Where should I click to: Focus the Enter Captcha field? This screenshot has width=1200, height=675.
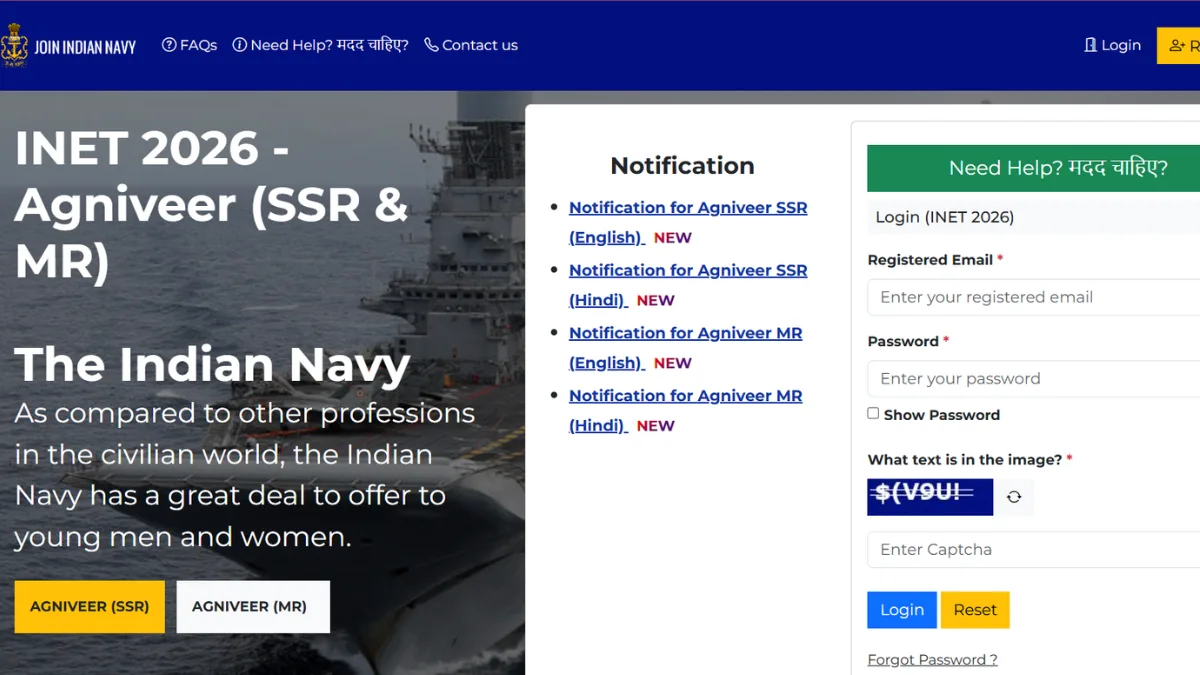pos(1033,550)
